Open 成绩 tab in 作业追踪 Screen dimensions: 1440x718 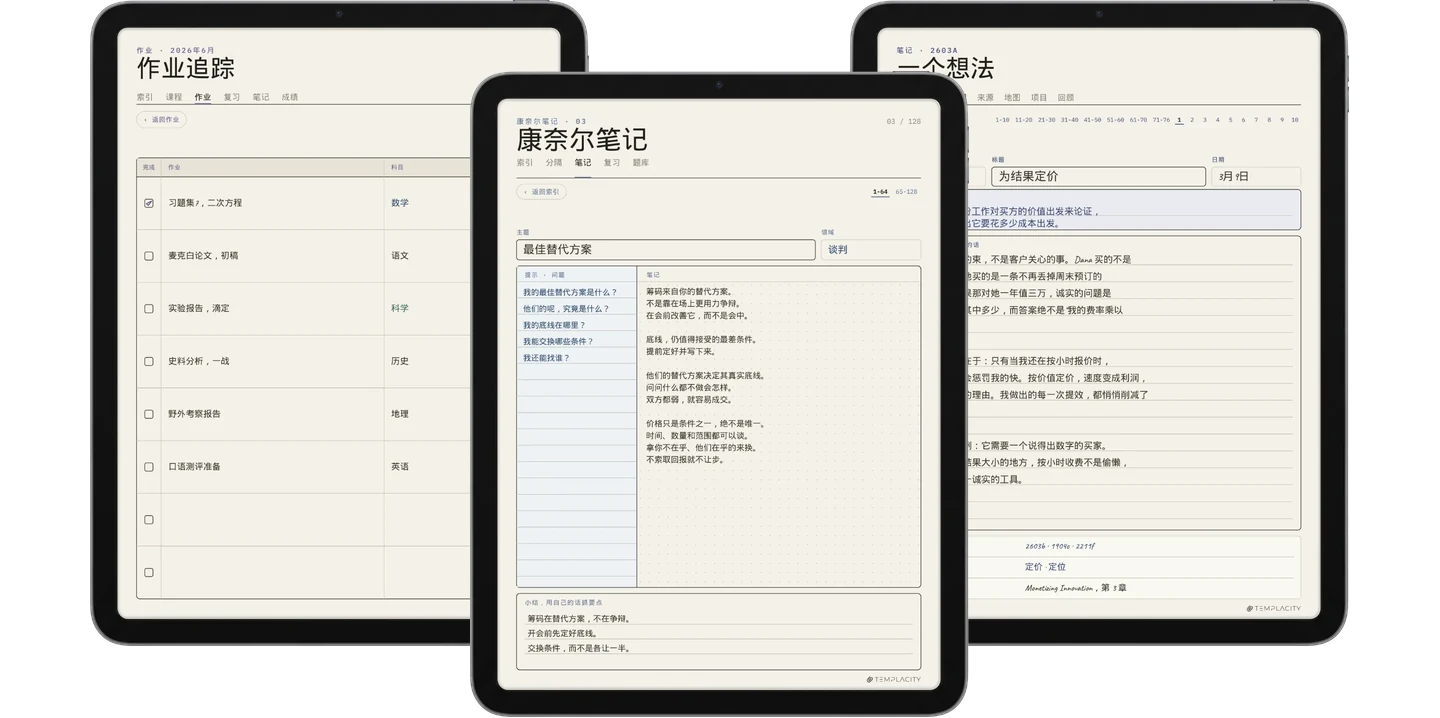[290, 97]
